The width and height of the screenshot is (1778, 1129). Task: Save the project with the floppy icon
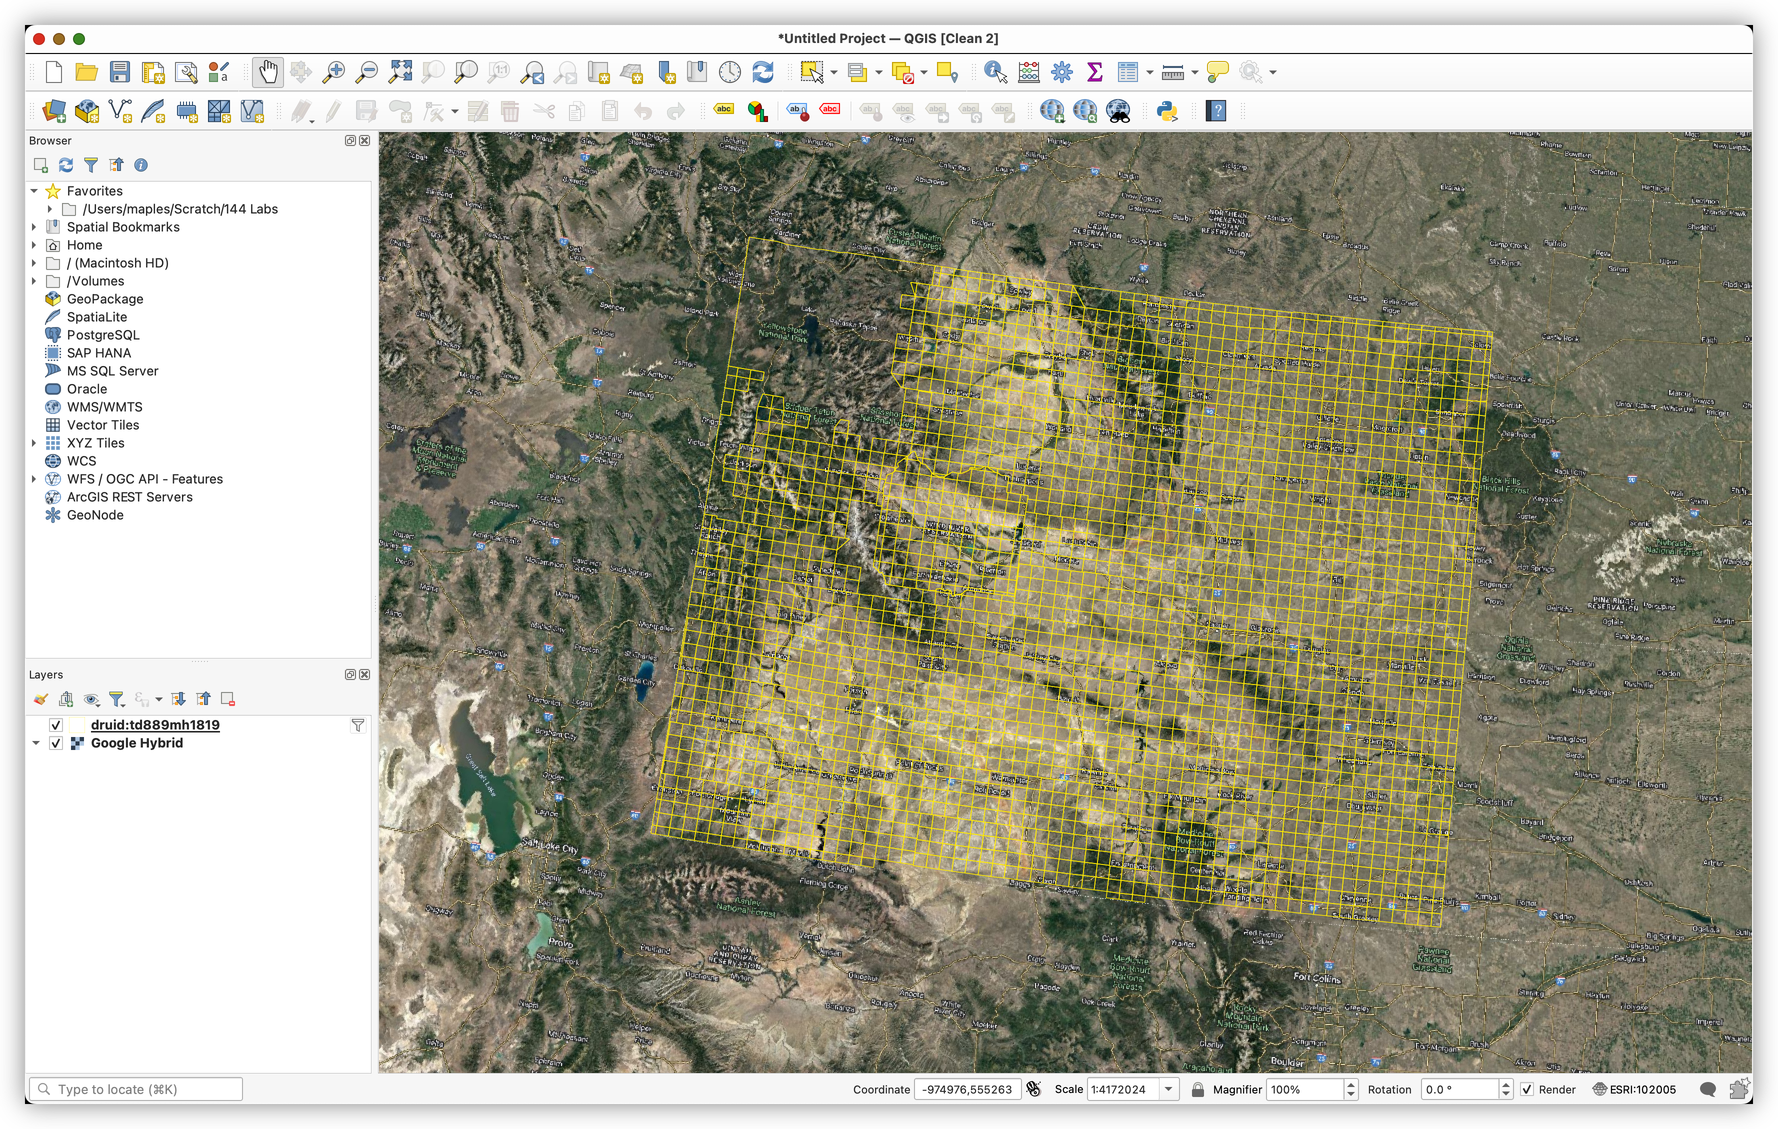[x=120, y=72]
